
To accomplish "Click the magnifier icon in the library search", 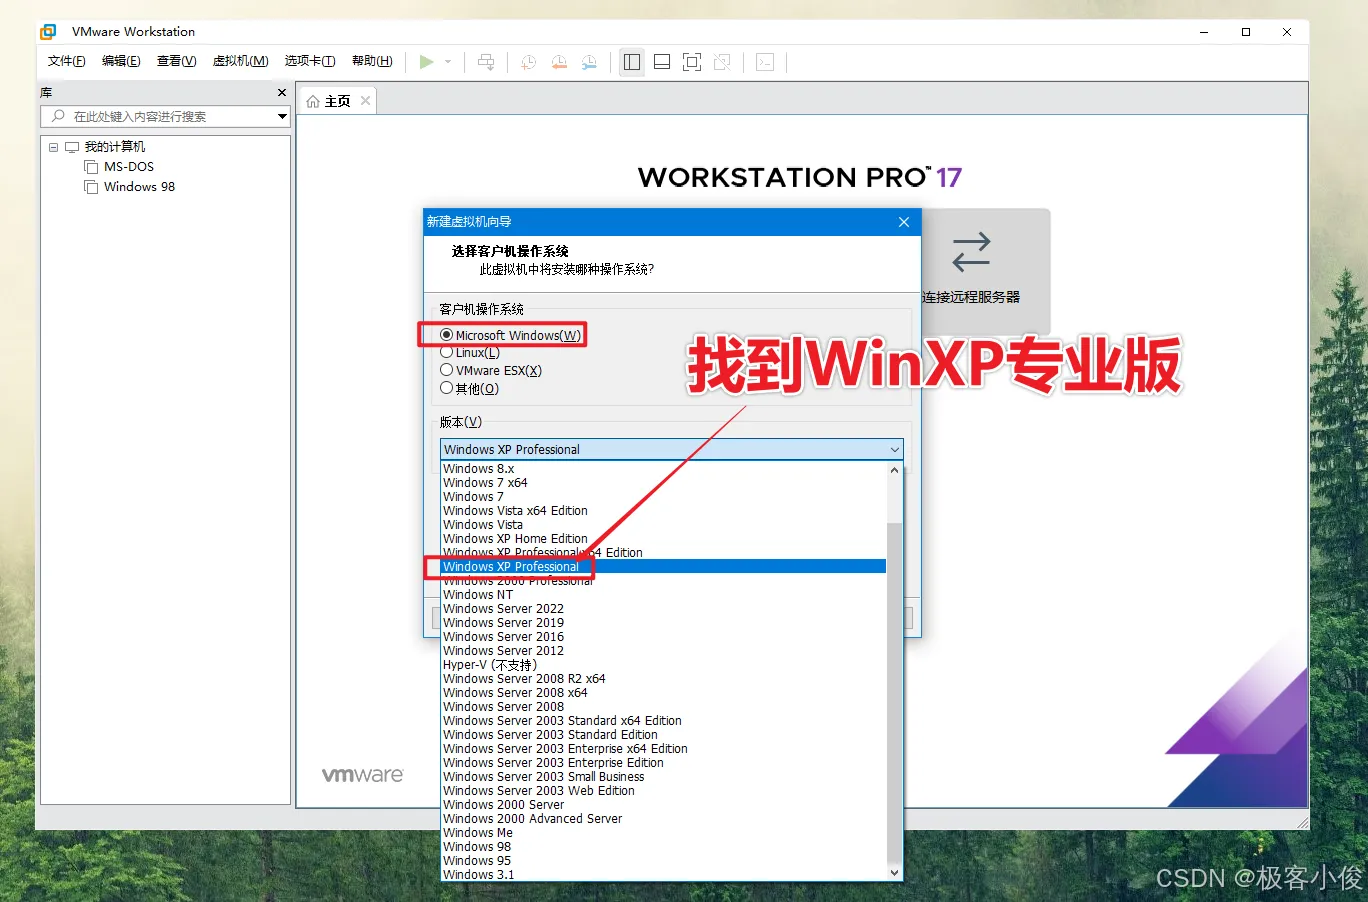I will point(58,116).
